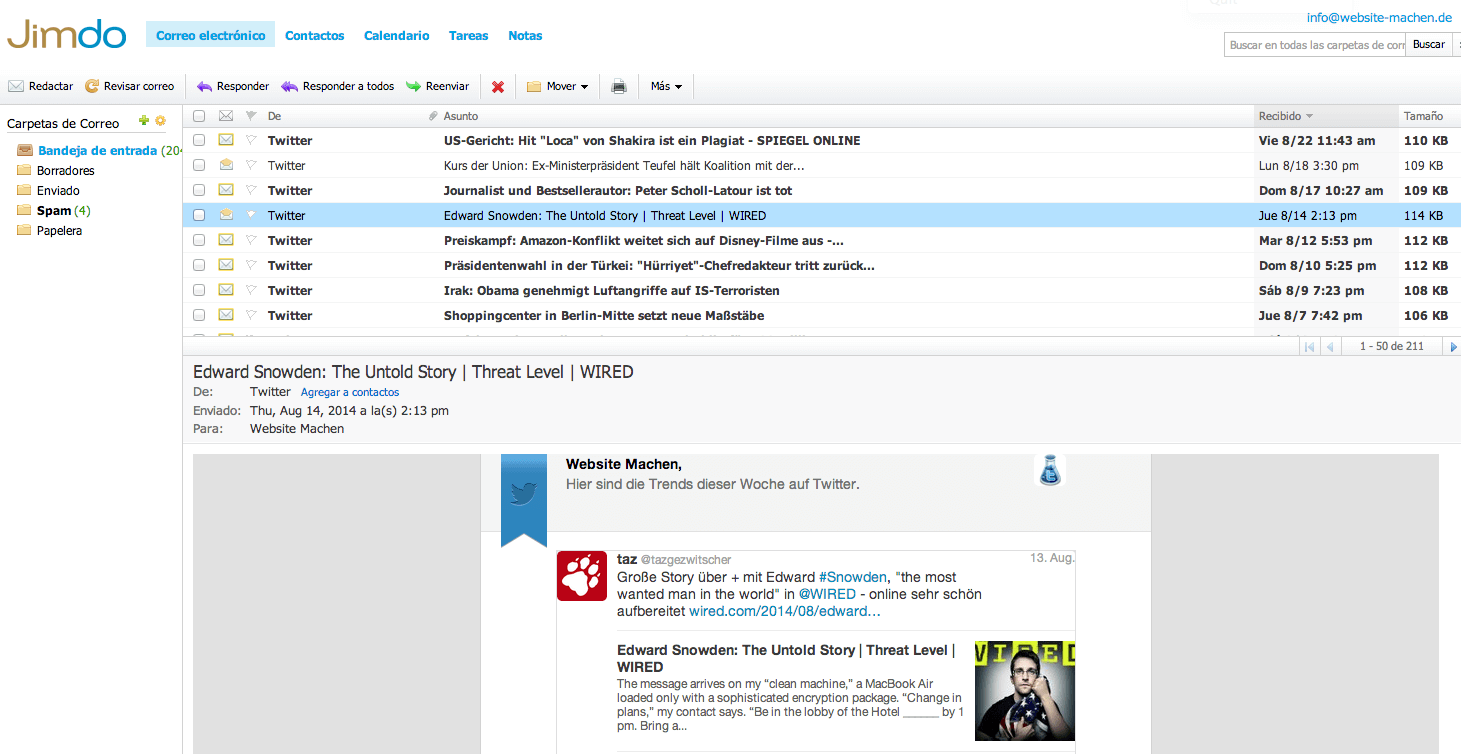Click the Revisar correo refresh icon
The width and height of the screenshot is (1461, 754).
92,86
